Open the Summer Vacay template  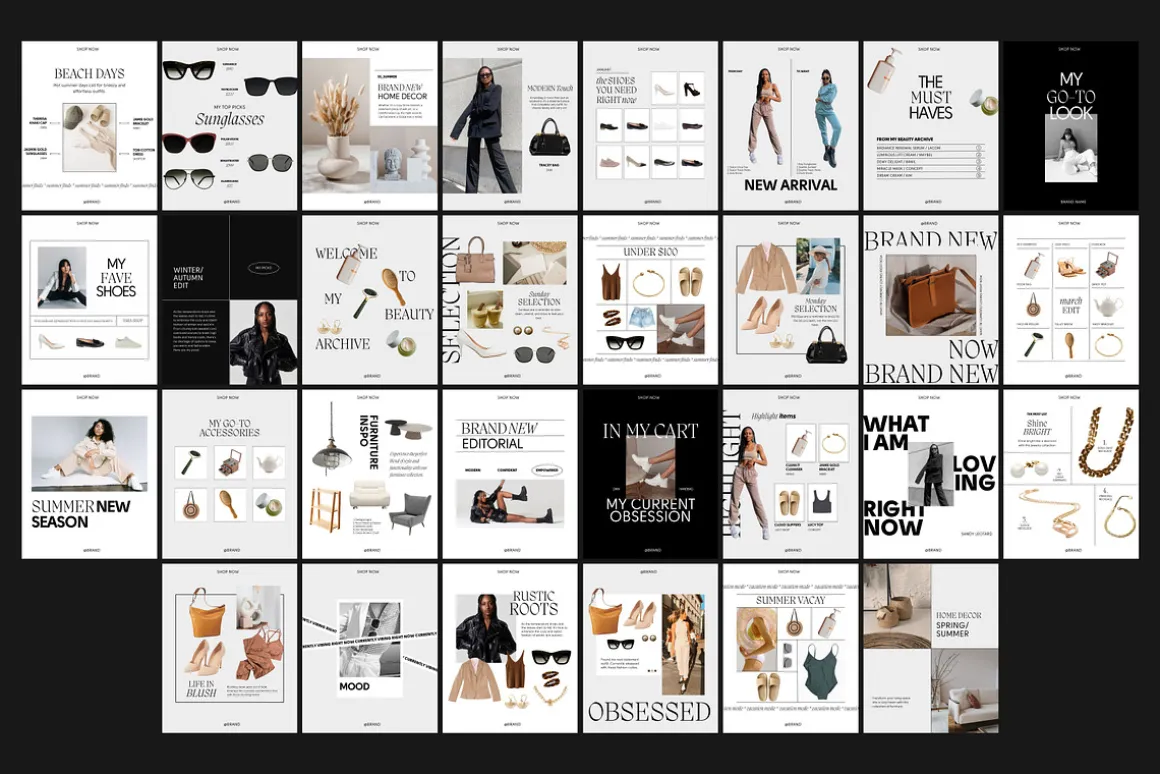pos(790,648)
